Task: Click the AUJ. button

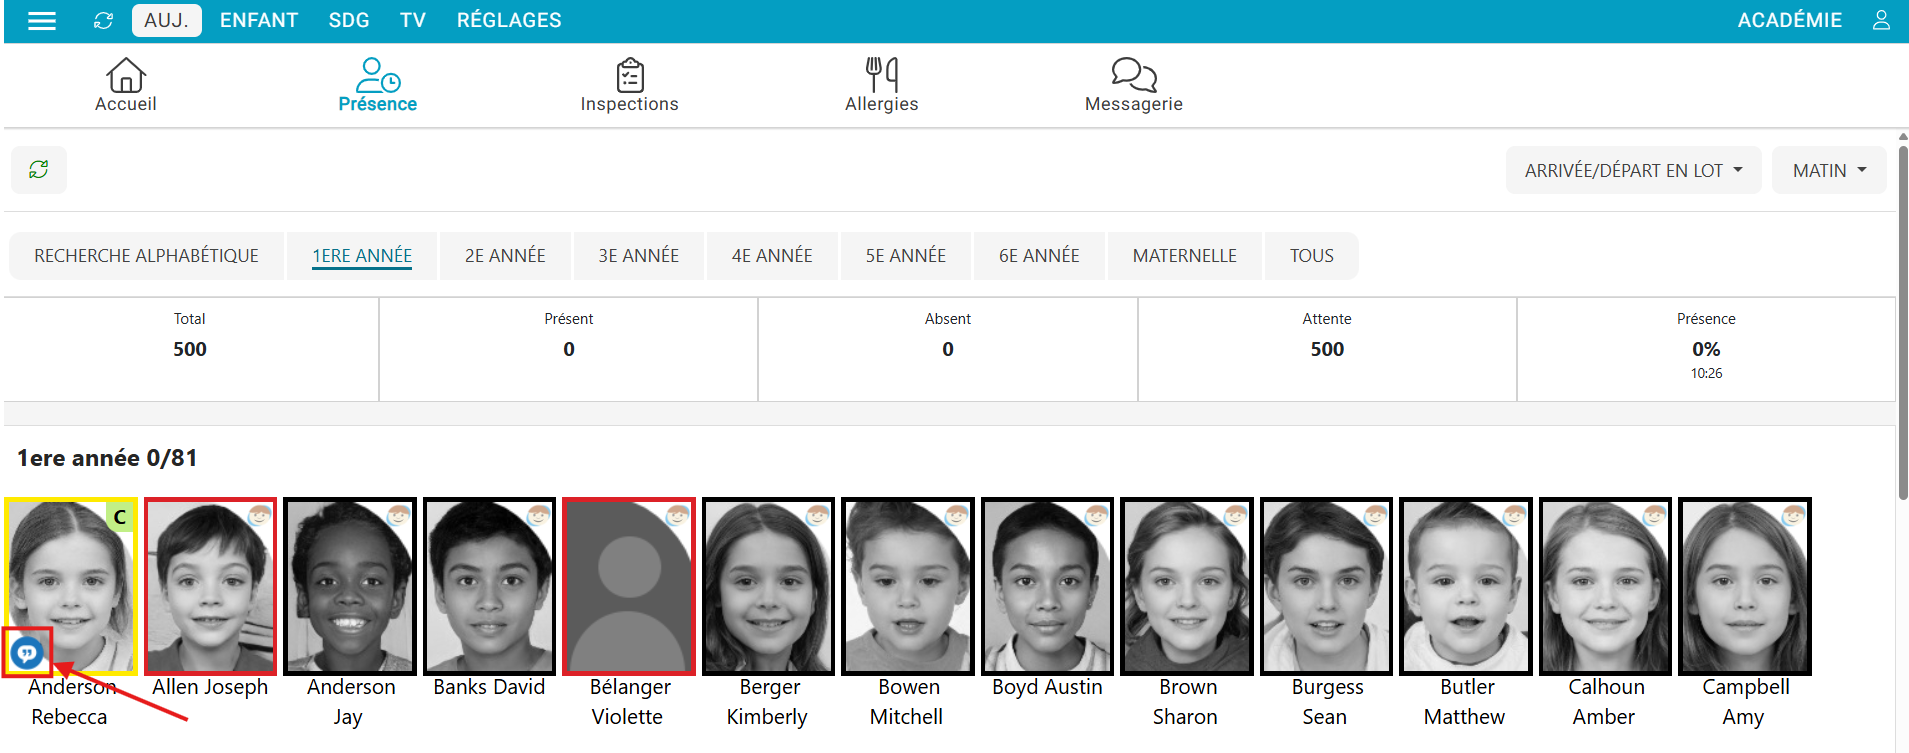Action: [x=166, y=21]
